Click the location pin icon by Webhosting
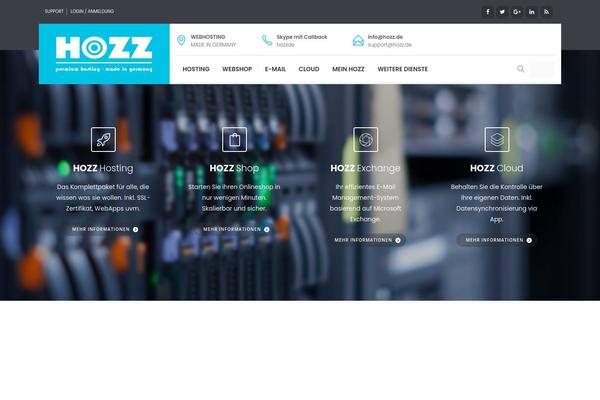The height and width of the screenshot is (400, 600). tap(181, 40)
